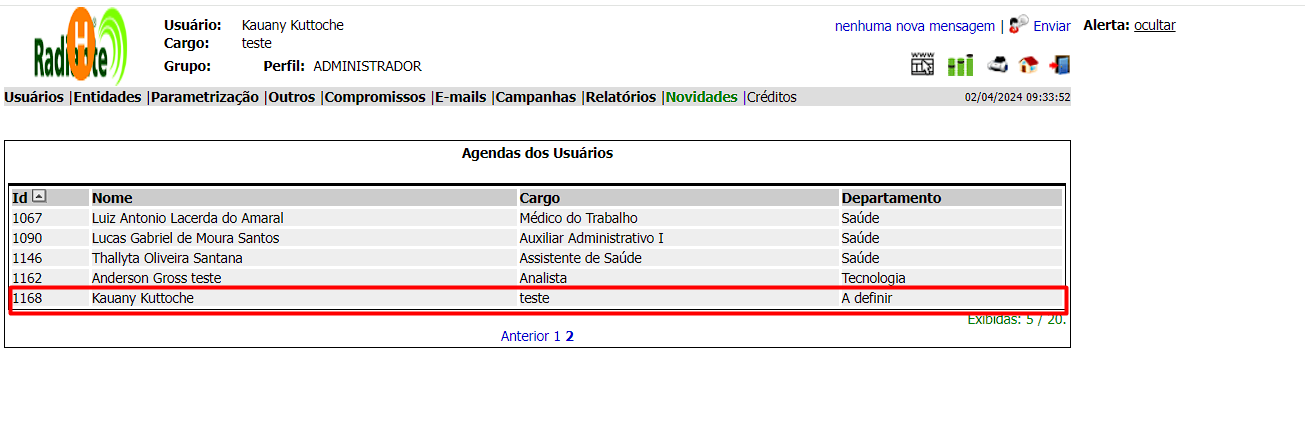This screenshot has height=438, width=1305.
Task: Click the Radiosite logo
Action: 80,47
